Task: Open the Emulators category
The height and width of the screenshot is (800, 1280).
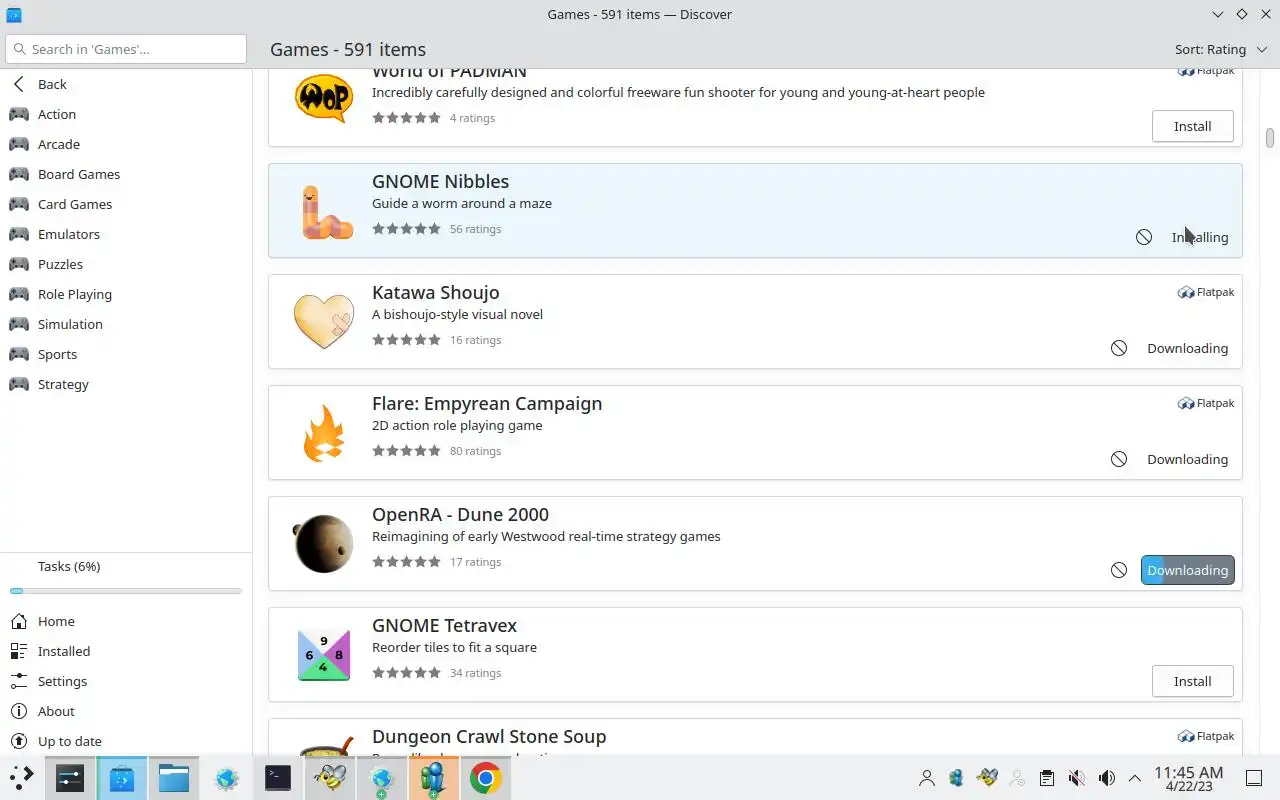Action: coord(126,234)
